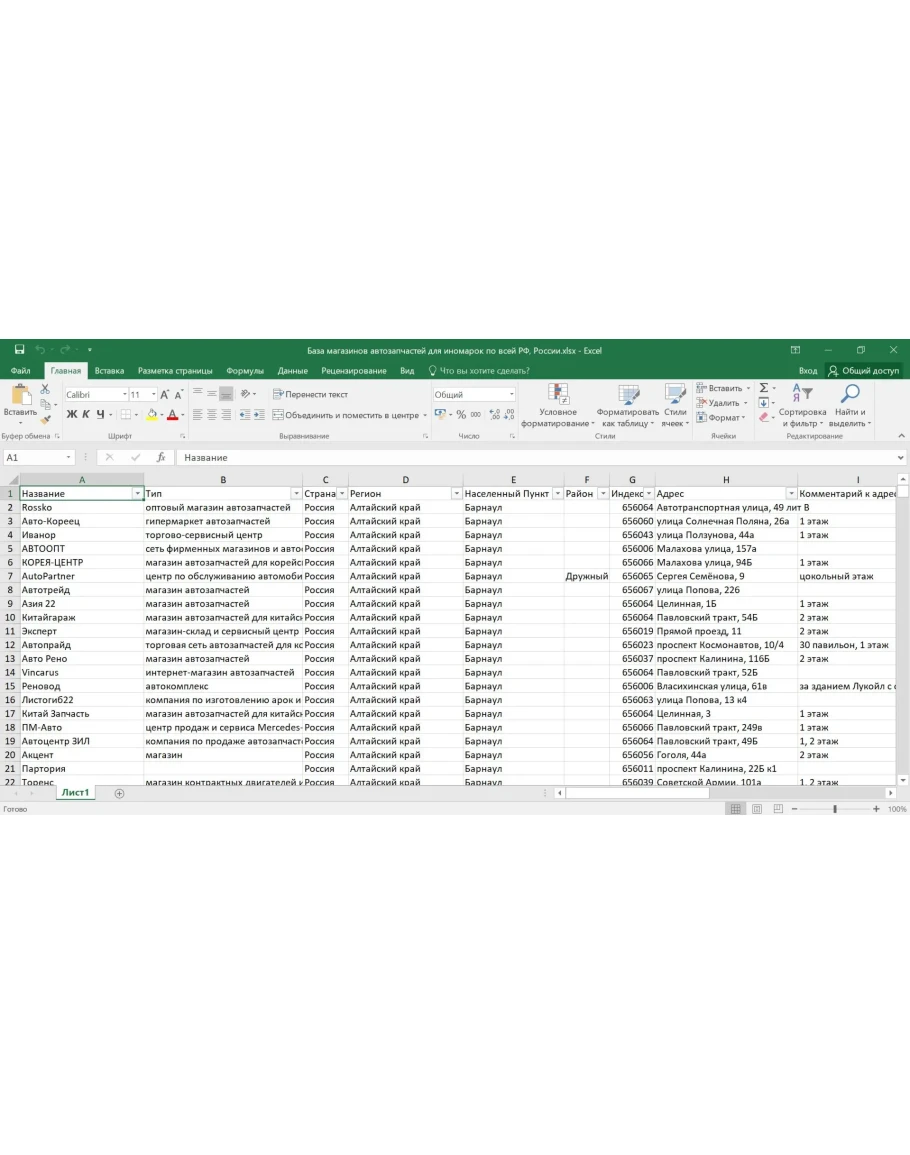Open Условное форматирование menu

558,405
